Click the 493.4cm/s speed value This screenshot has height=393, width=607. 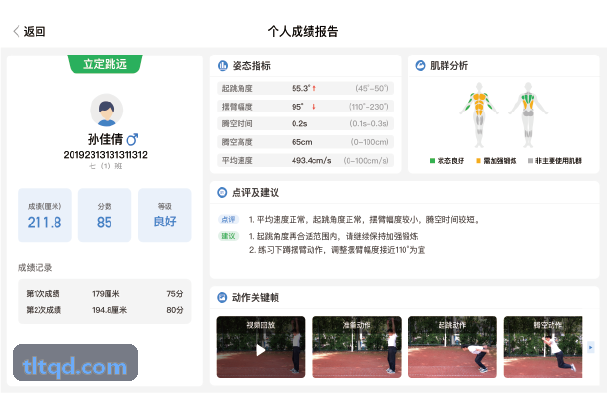tap(312, 160)
